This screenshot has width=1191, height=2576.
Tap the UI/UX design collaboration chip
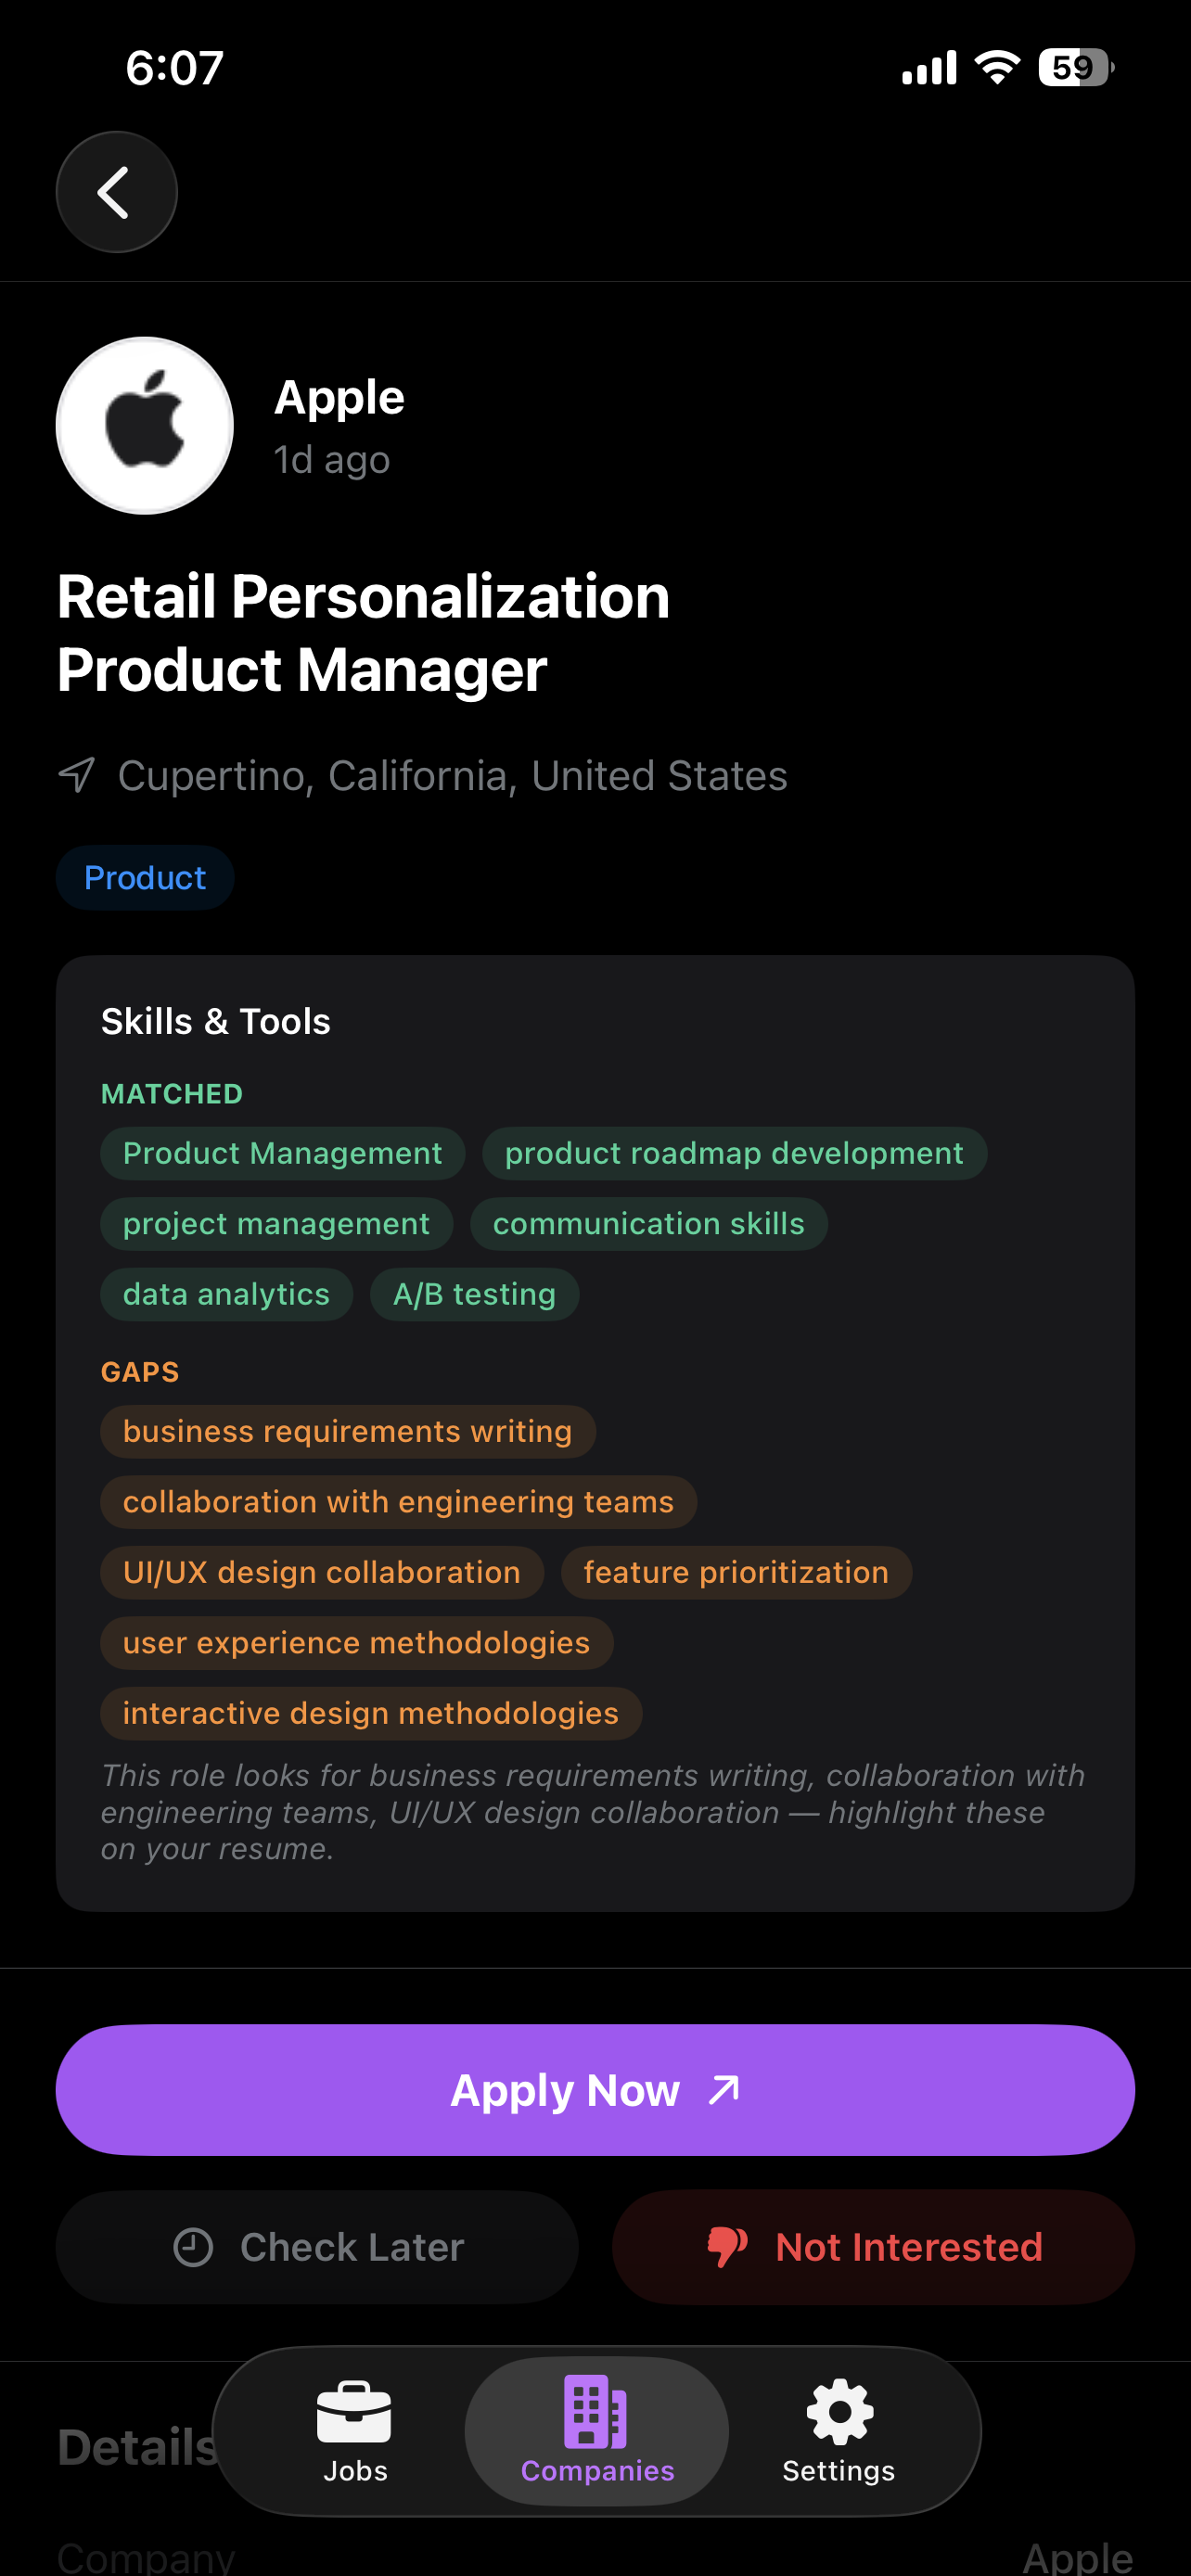321,1573
